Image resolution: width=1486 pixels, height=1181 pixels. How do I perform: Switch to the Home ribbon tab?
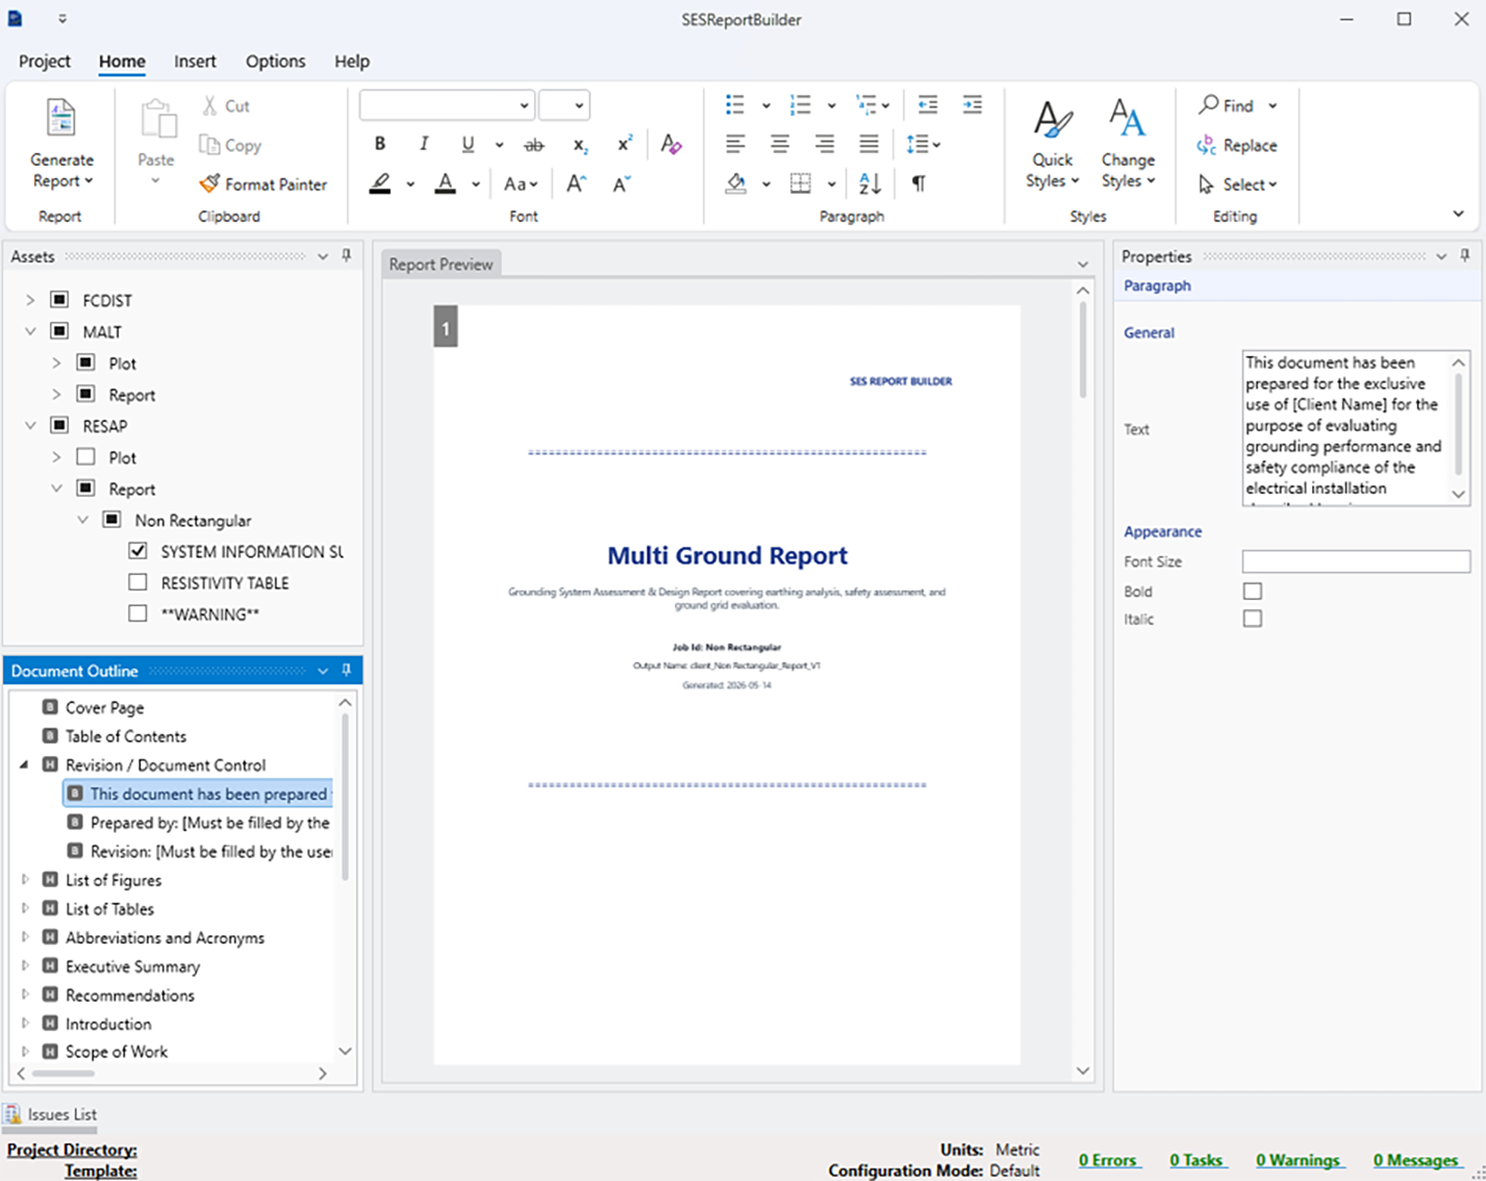[x=122, y=61]
